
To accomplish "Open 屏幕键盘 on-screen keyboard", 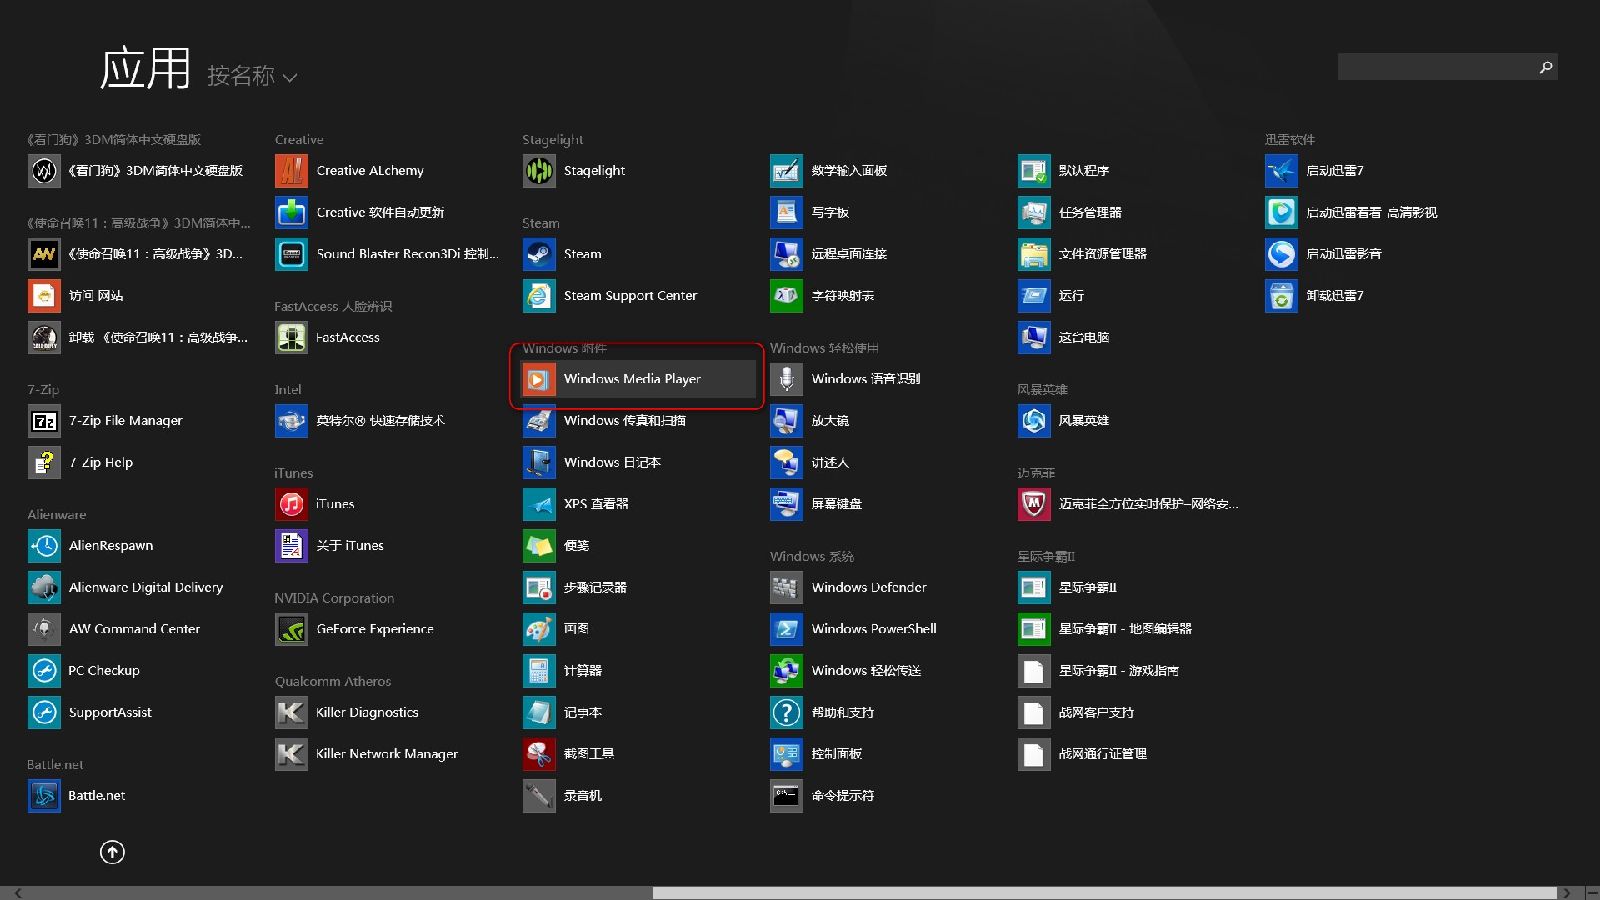I will pyautogui.click(x=817, y=504).
